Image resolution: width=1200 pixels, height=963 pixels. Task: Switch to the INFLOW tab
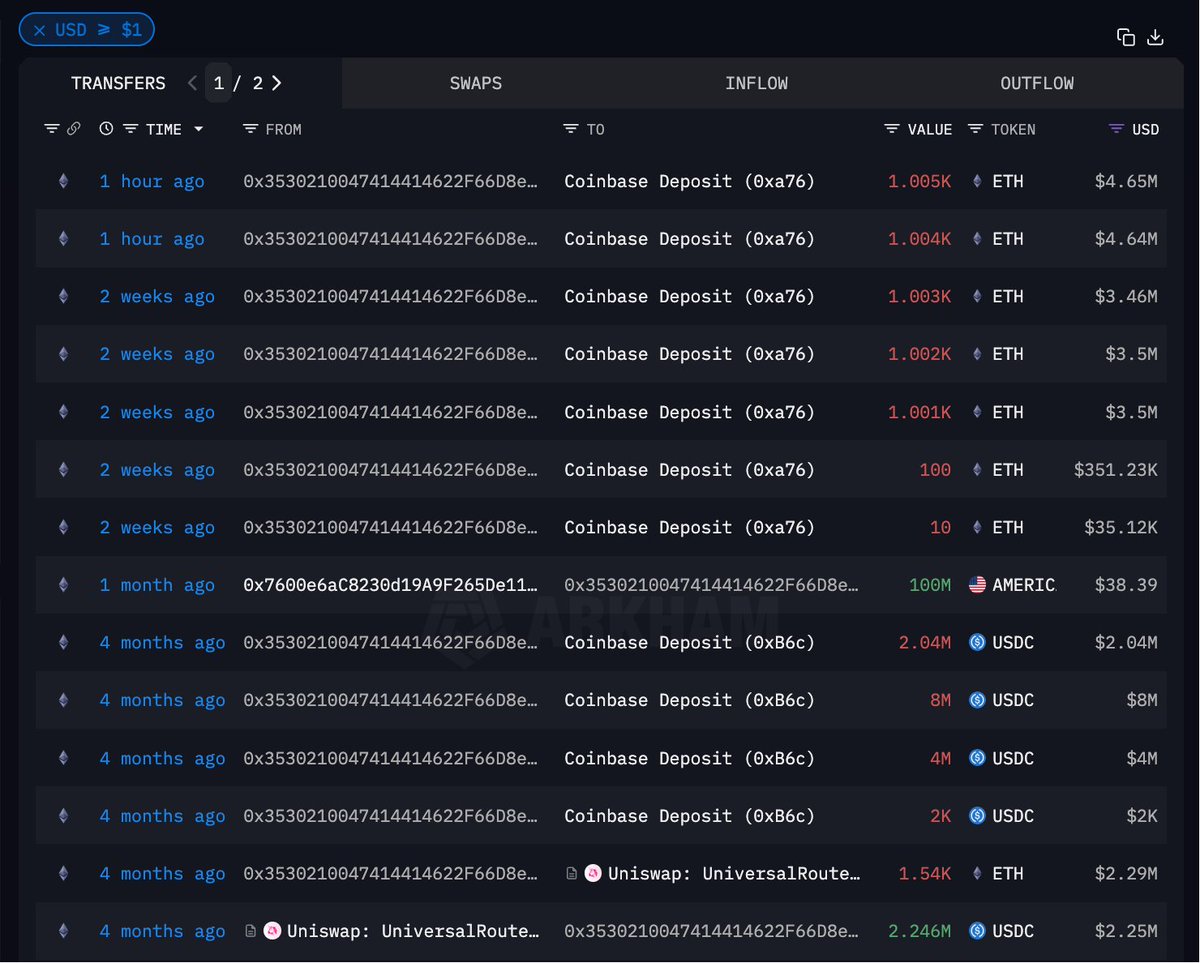pyautogui.click(x=756, y=83)
